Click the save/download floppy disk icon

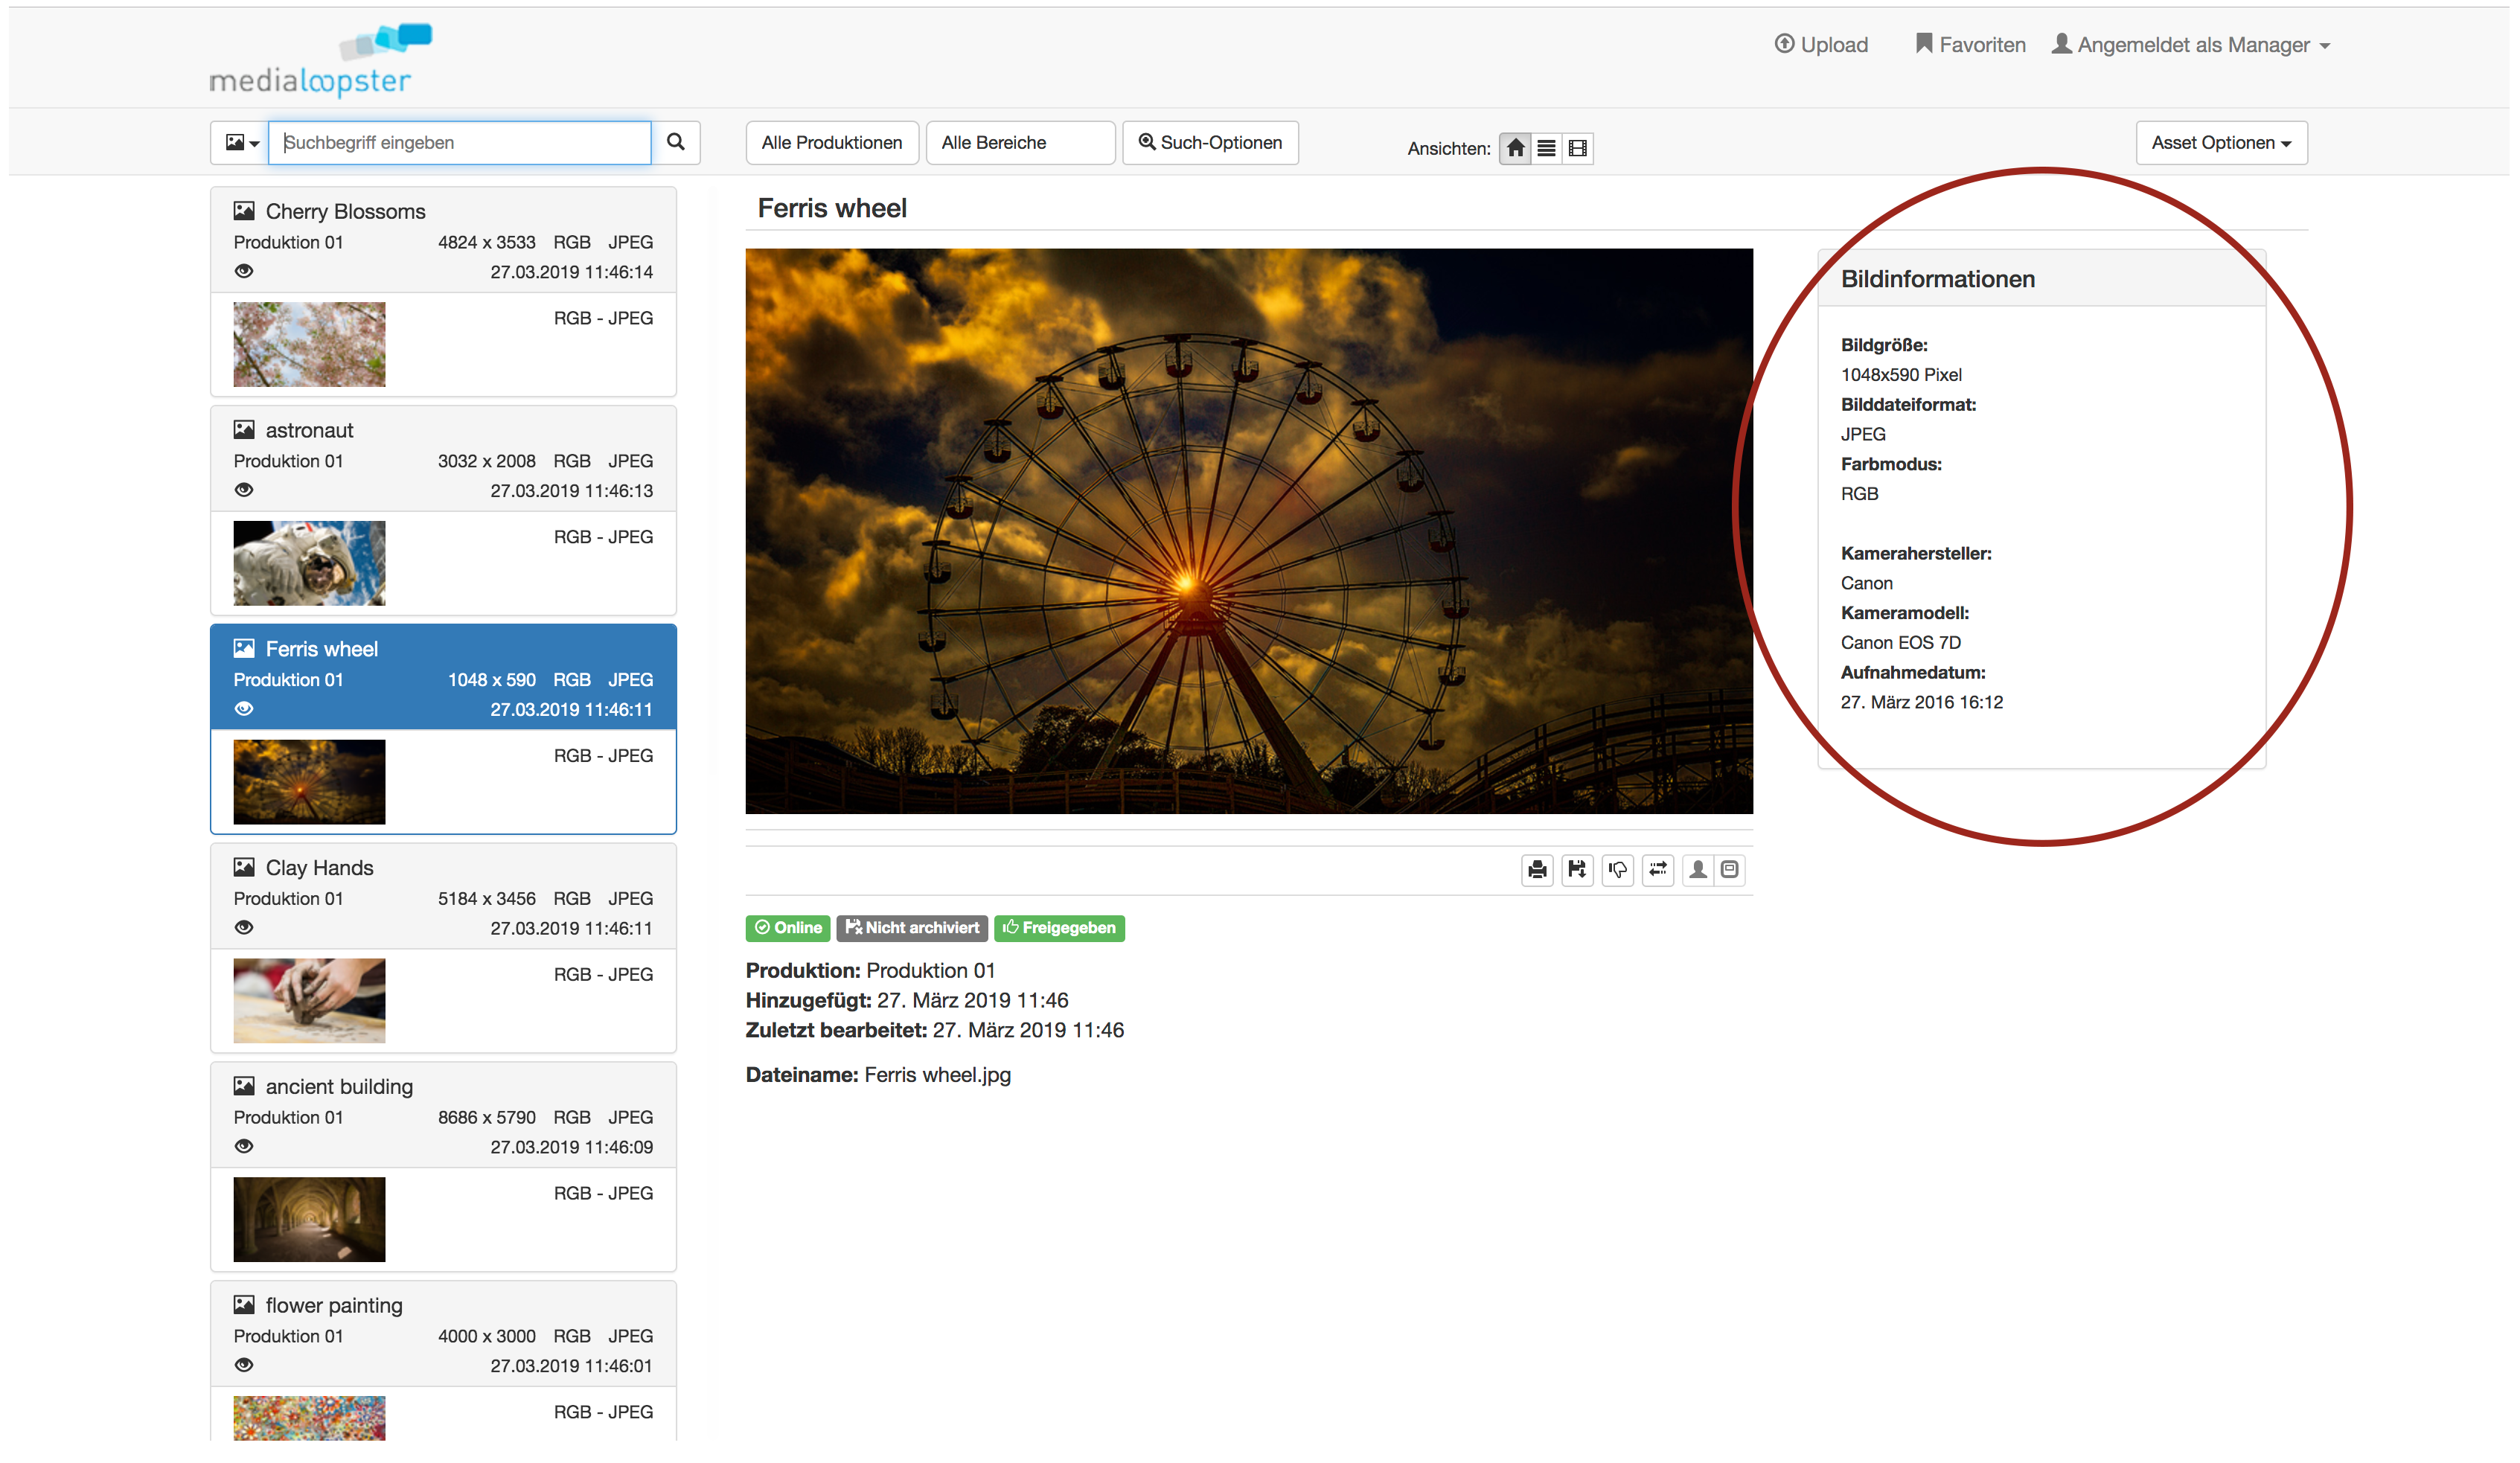coord(1577,870)
